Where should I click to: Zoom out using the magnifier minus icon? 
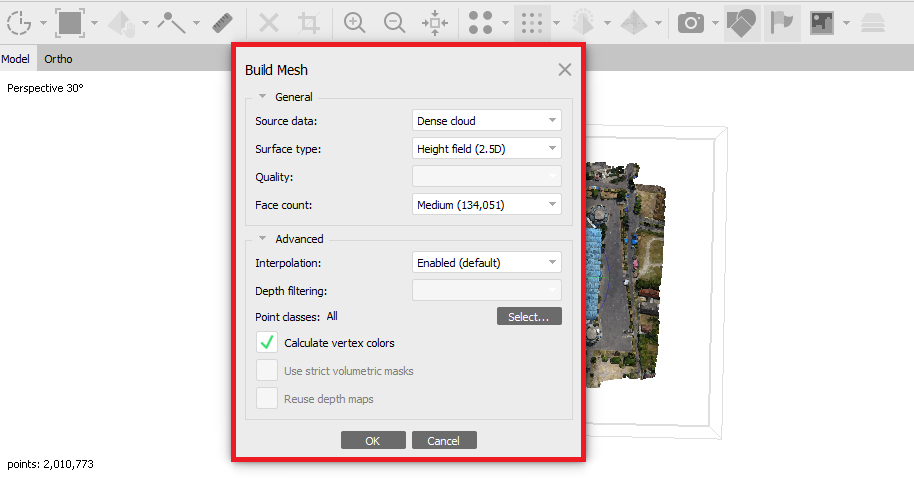[x=395, y=23]
